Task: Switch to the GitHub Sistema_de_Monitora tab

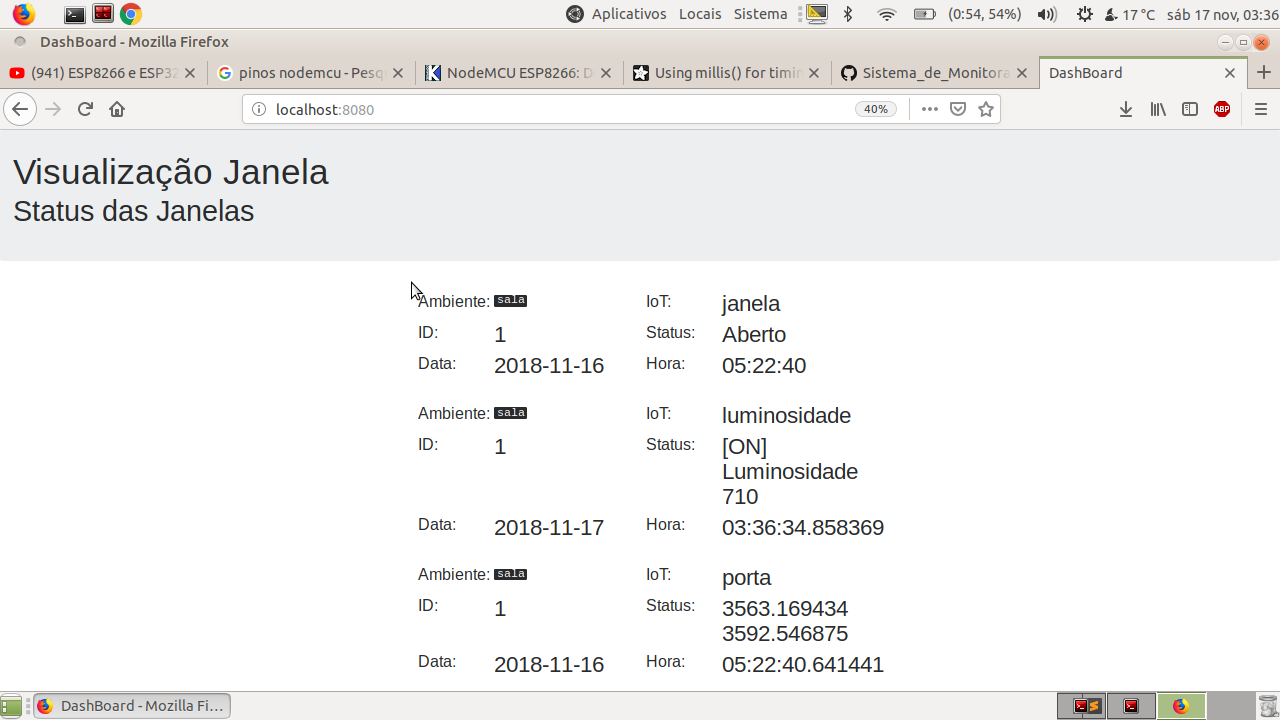Action: 935,73
